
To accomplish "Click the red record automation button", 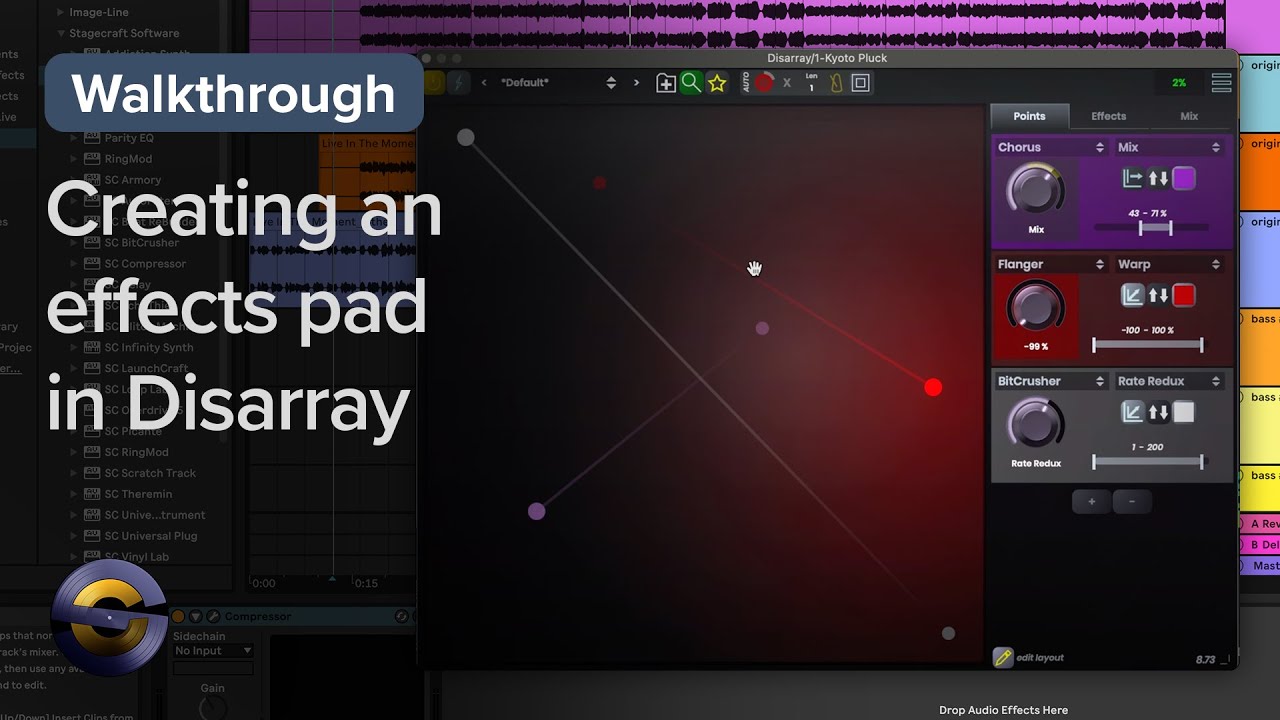I will tap(765, 83).
